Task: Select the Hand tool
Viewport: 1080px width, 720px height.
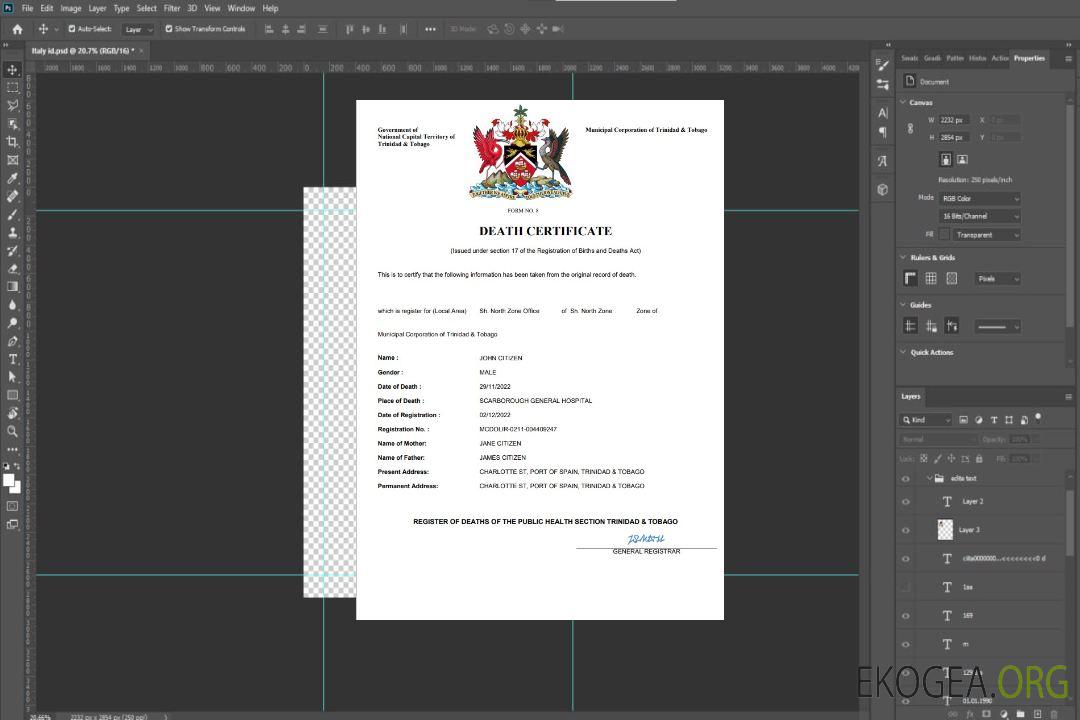Action: point(12,413)
